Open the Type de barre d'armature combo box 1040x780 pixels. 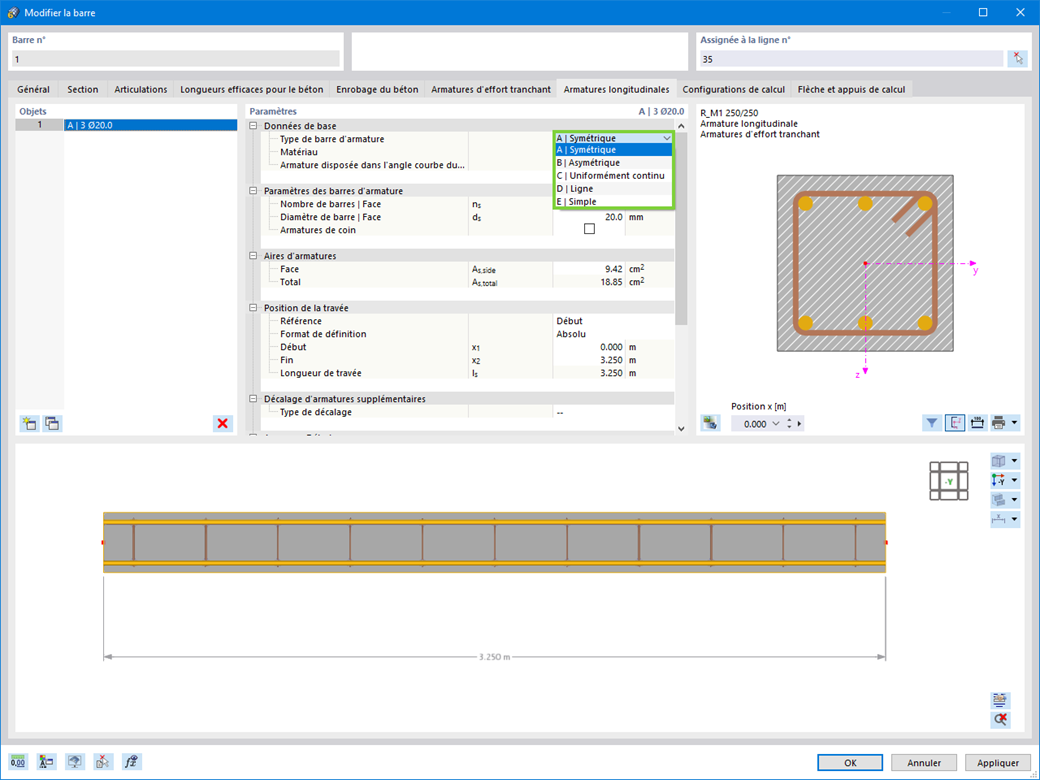614,138
